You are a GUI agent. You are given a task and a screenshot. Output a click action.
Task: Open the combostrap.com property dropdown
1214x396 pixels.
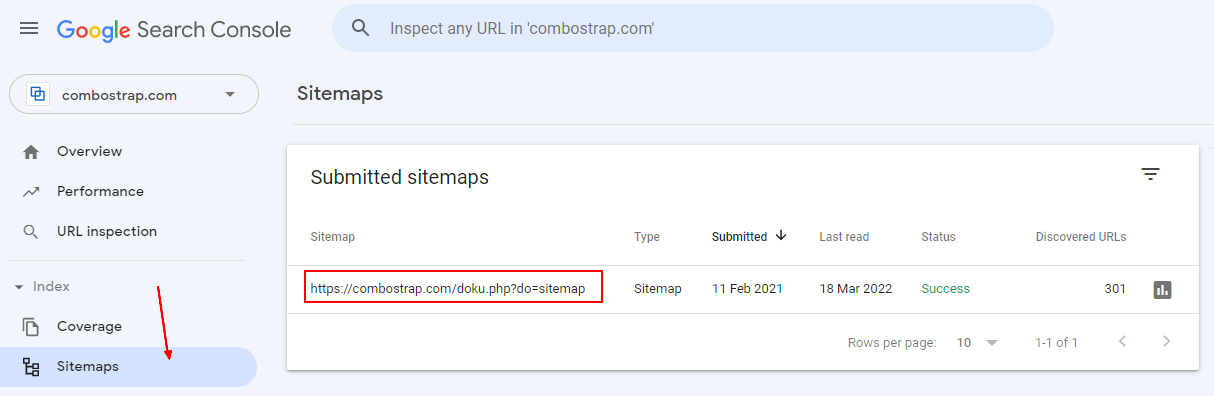(134, 94)
